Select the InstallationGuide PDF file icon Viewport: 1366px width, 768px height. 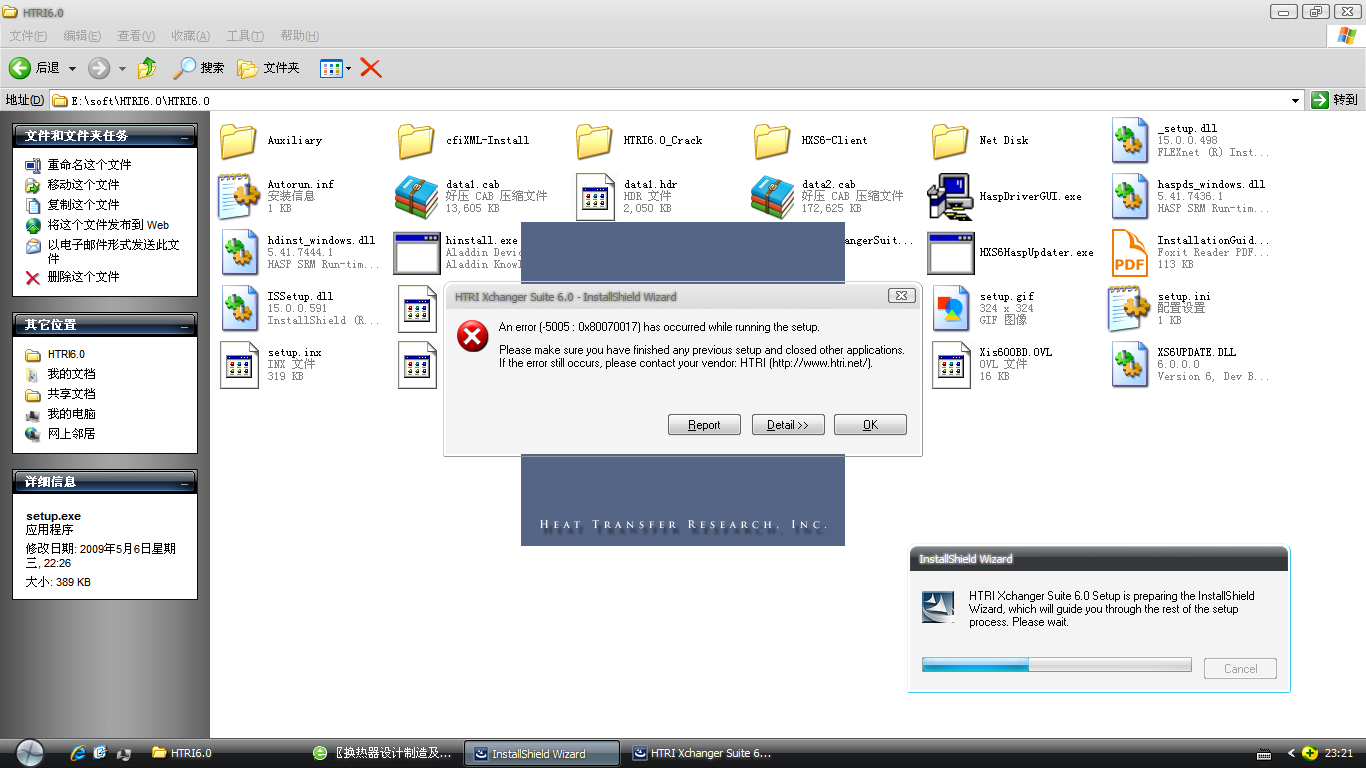[1130, 252]
